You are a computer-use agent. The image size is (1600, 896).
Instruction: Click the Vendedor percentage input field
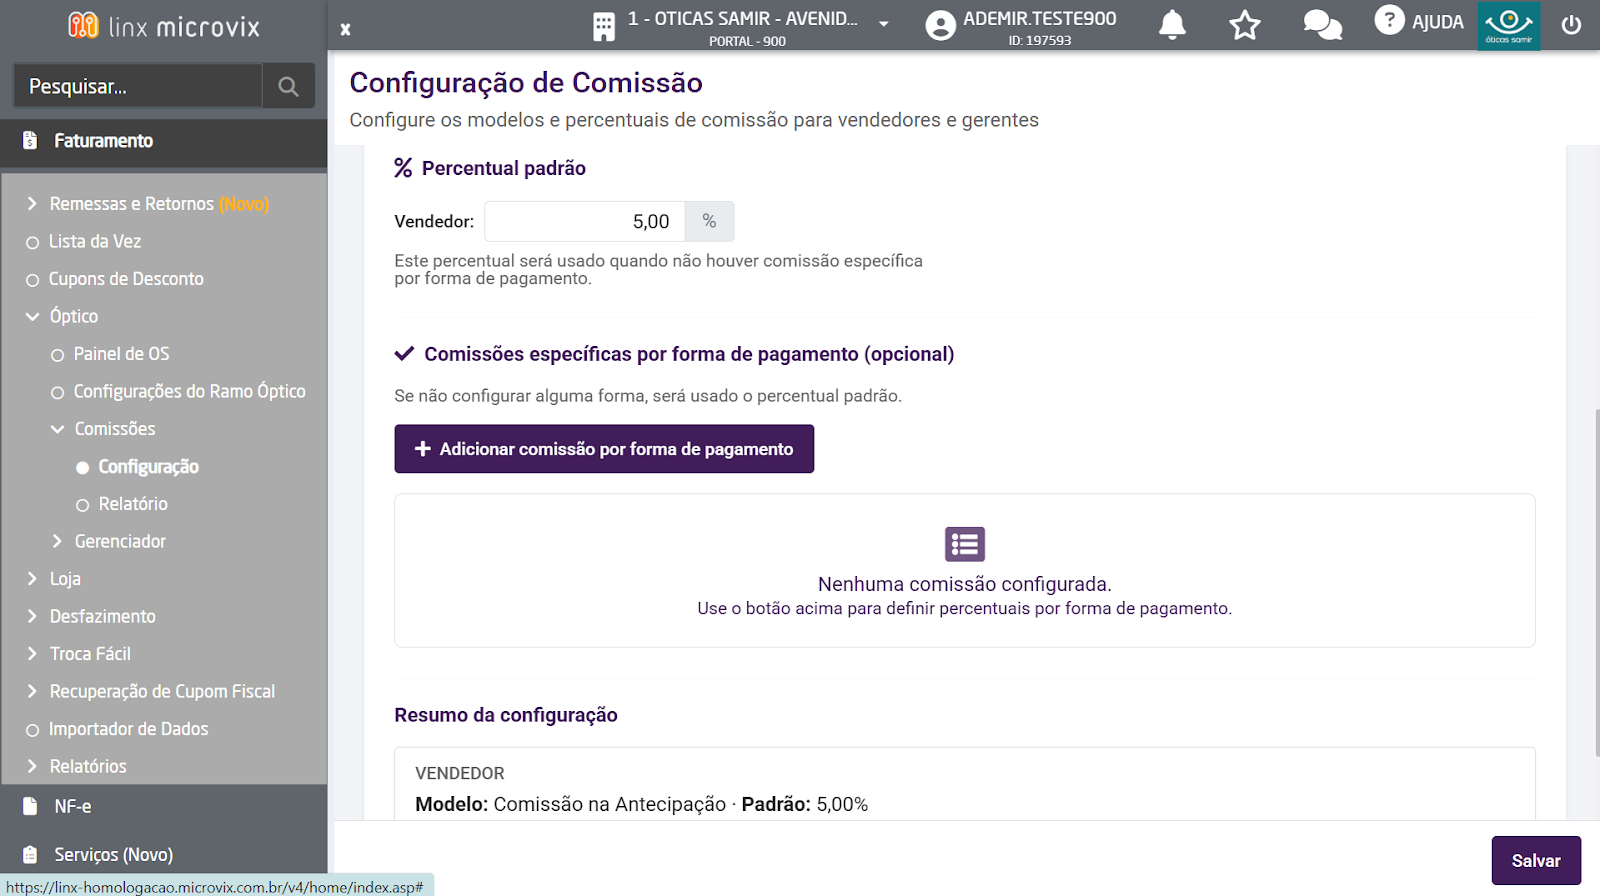point(584,222)
